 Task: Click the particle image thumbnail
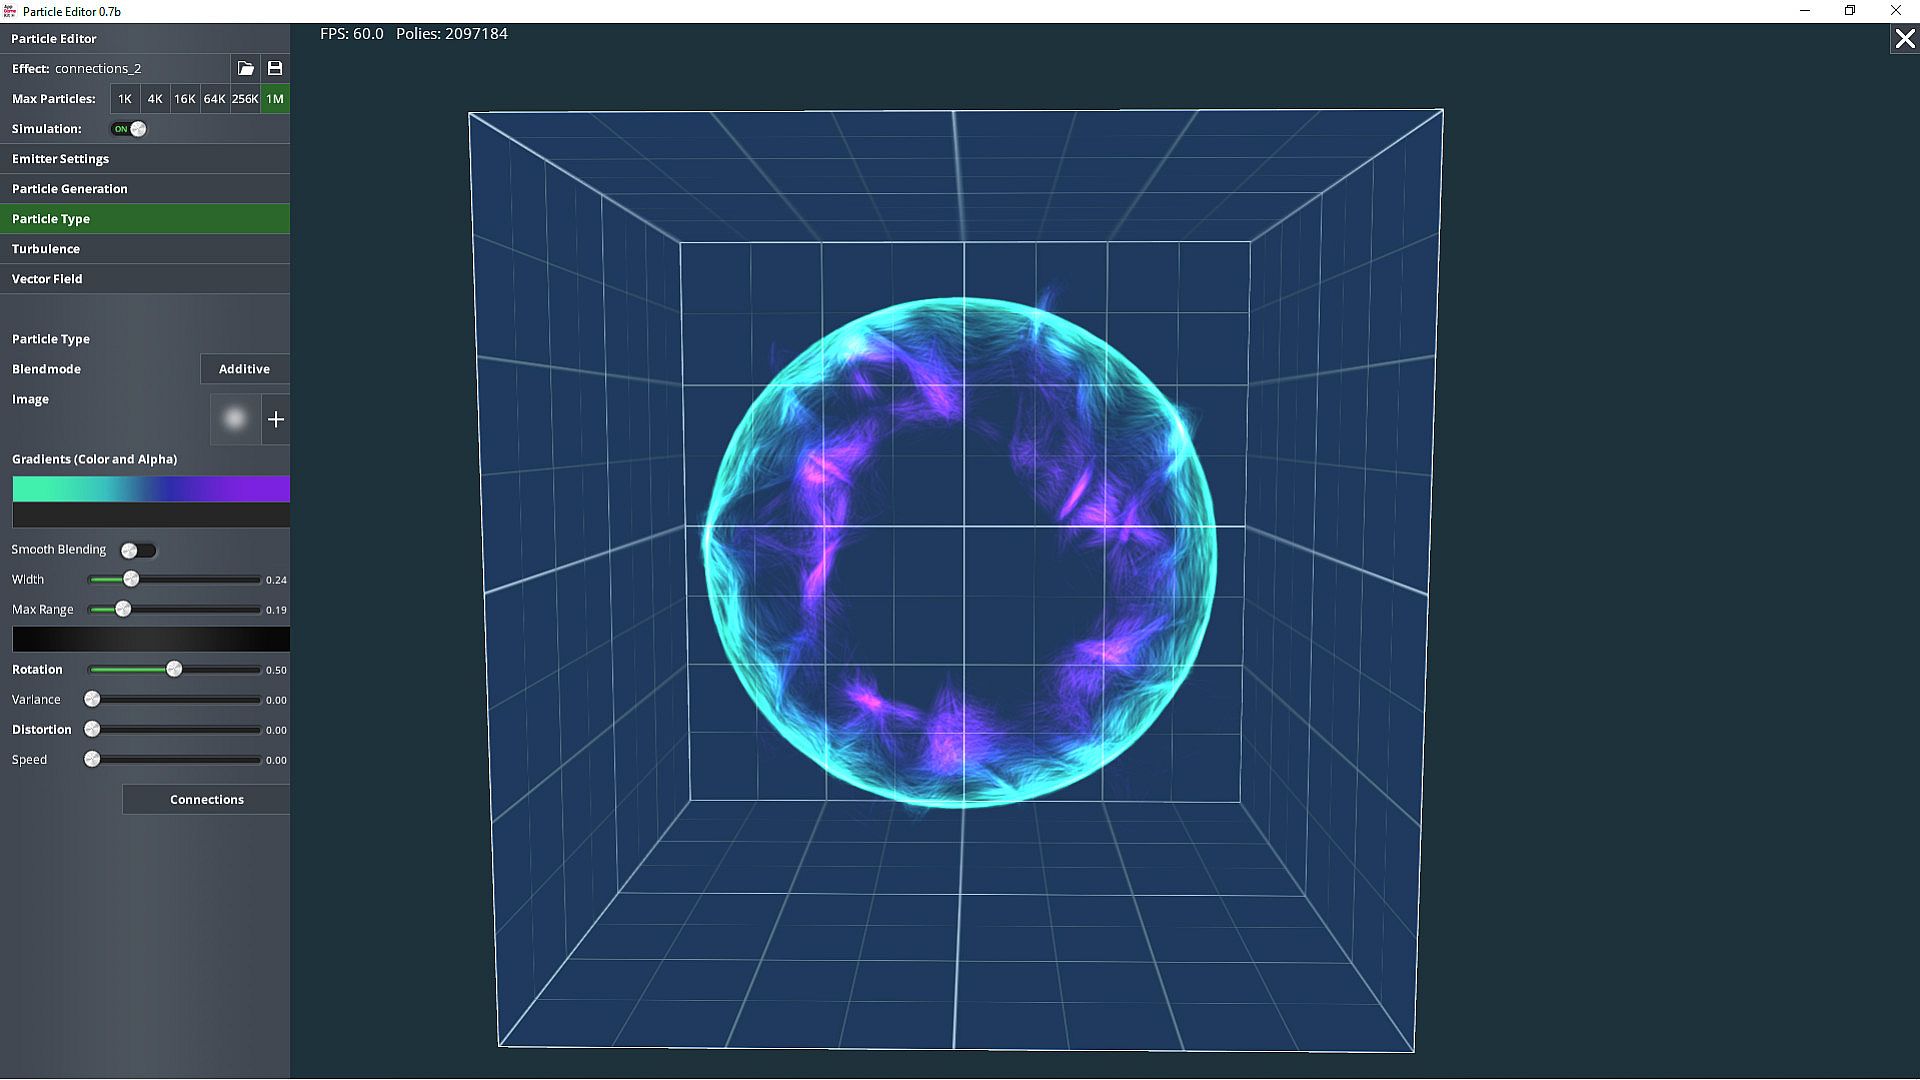(x=235, y=419)
